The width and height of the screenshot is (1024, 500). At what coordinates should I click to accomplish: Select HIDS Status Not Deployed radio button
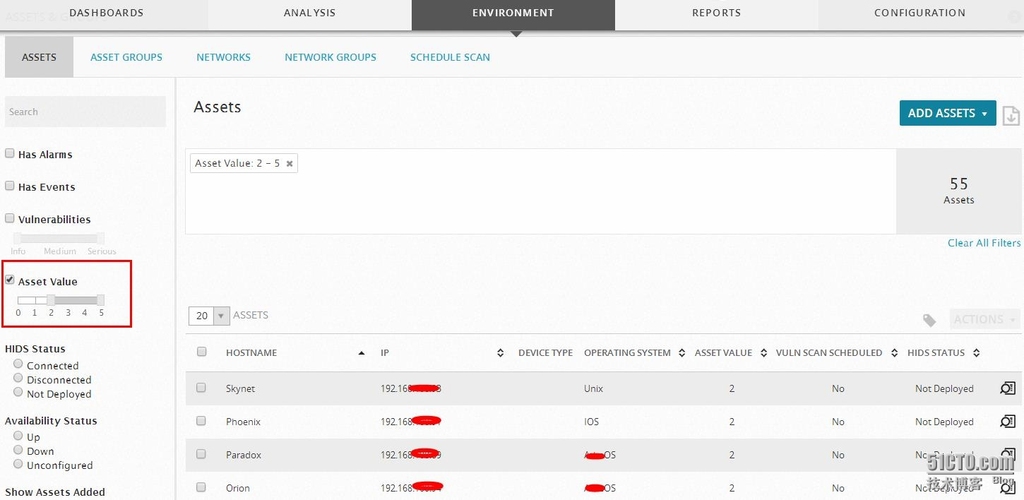pos(18,393)
